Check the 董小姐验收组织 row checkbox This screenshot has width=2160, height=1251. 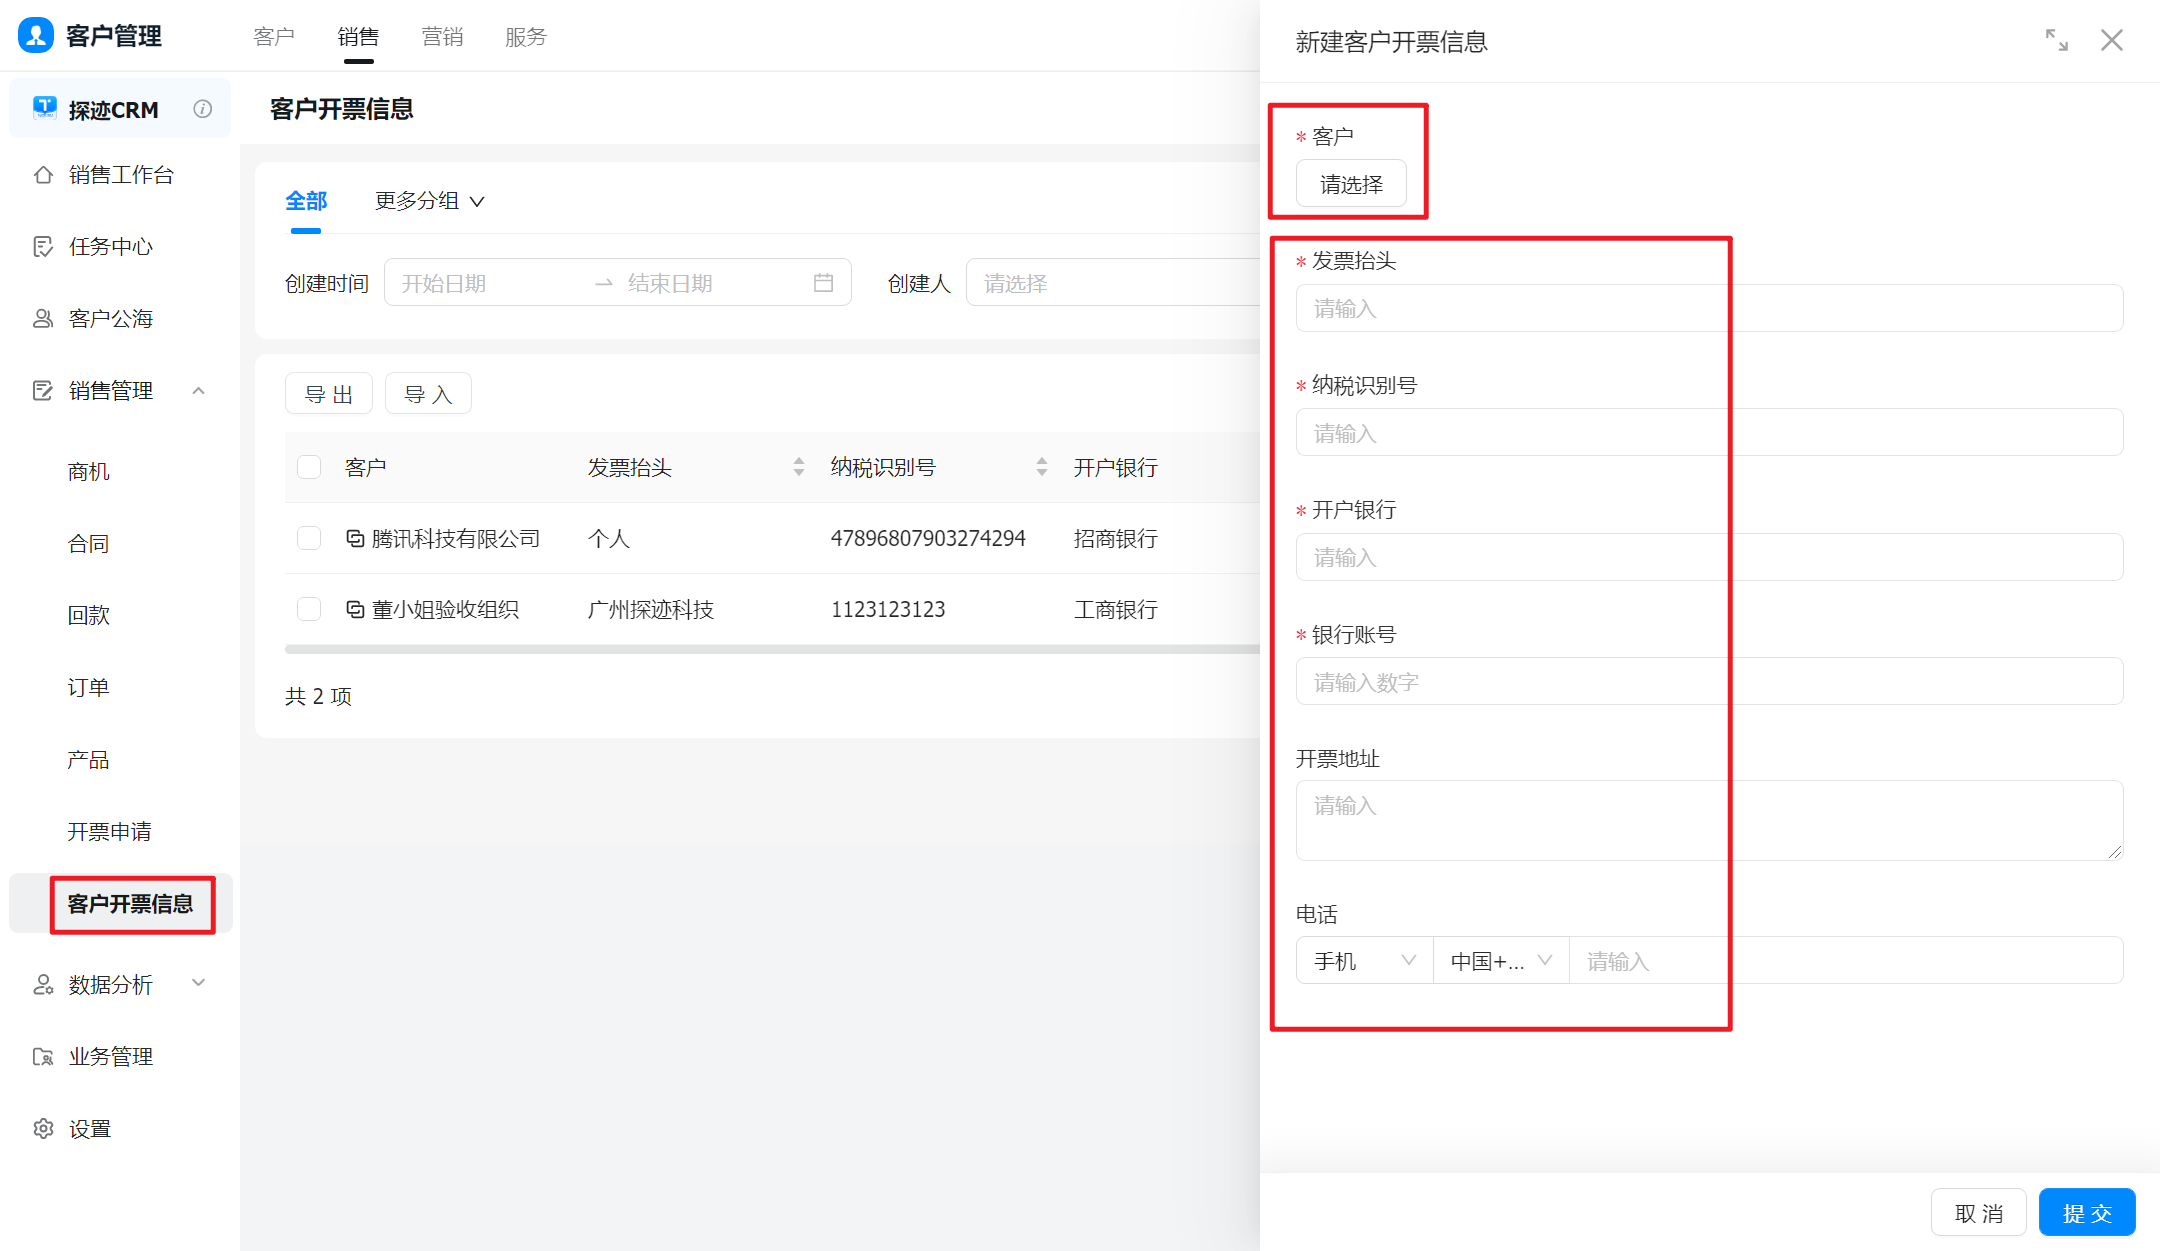tap(309, 609)
